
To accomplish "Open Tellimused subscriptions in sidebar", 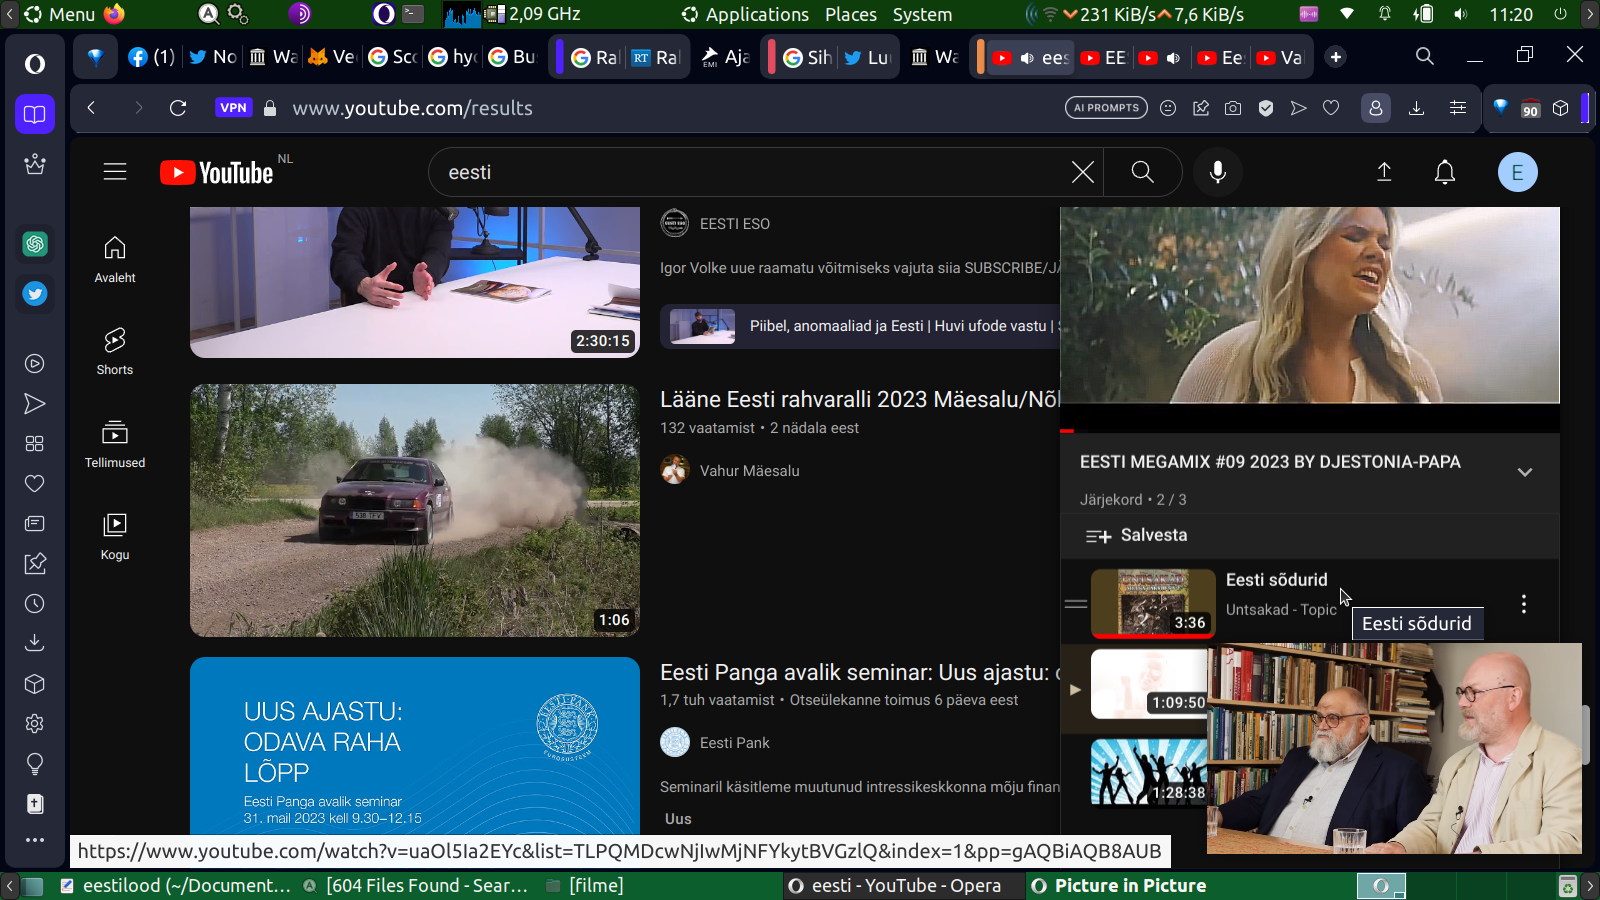I will point(115,444).
